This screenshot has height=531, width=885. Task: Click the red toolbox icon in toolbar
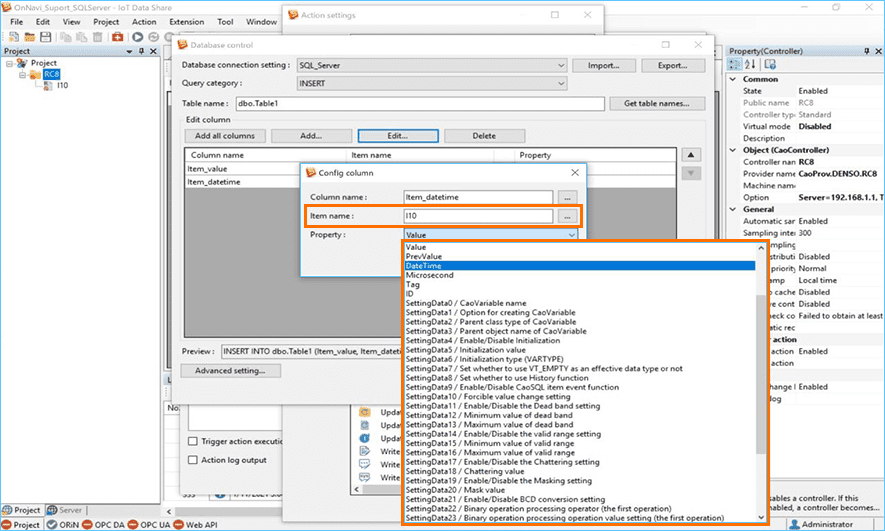pyautogui.click(x=117, y=37)
